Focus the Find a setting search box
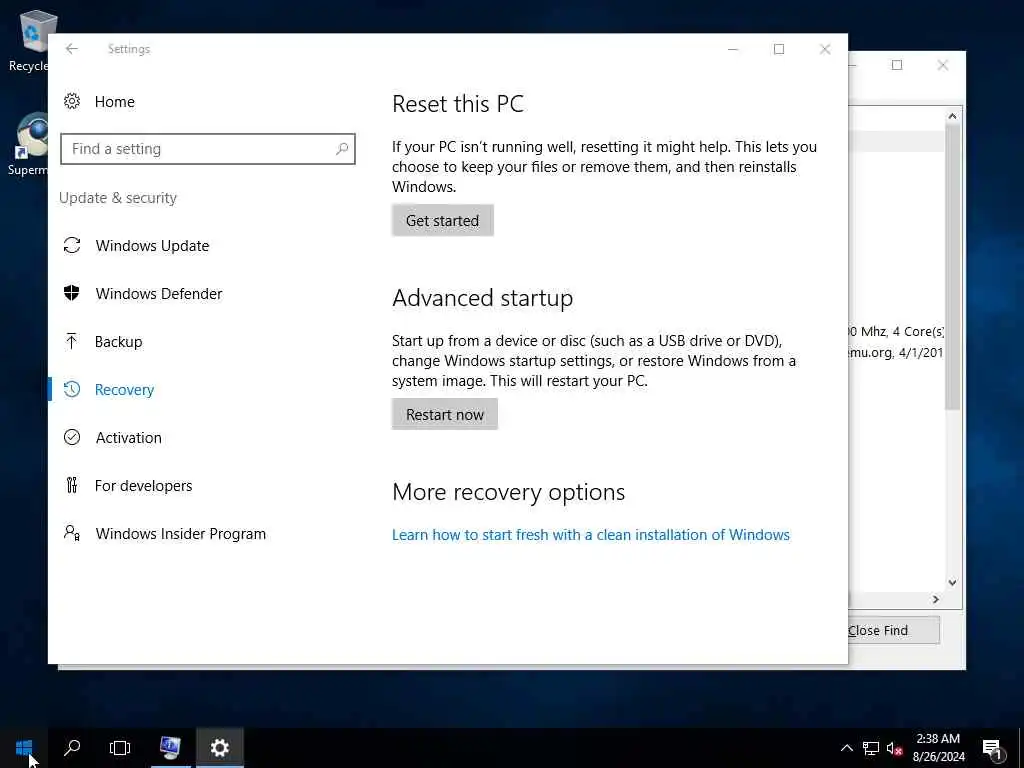 coord(208,149)
